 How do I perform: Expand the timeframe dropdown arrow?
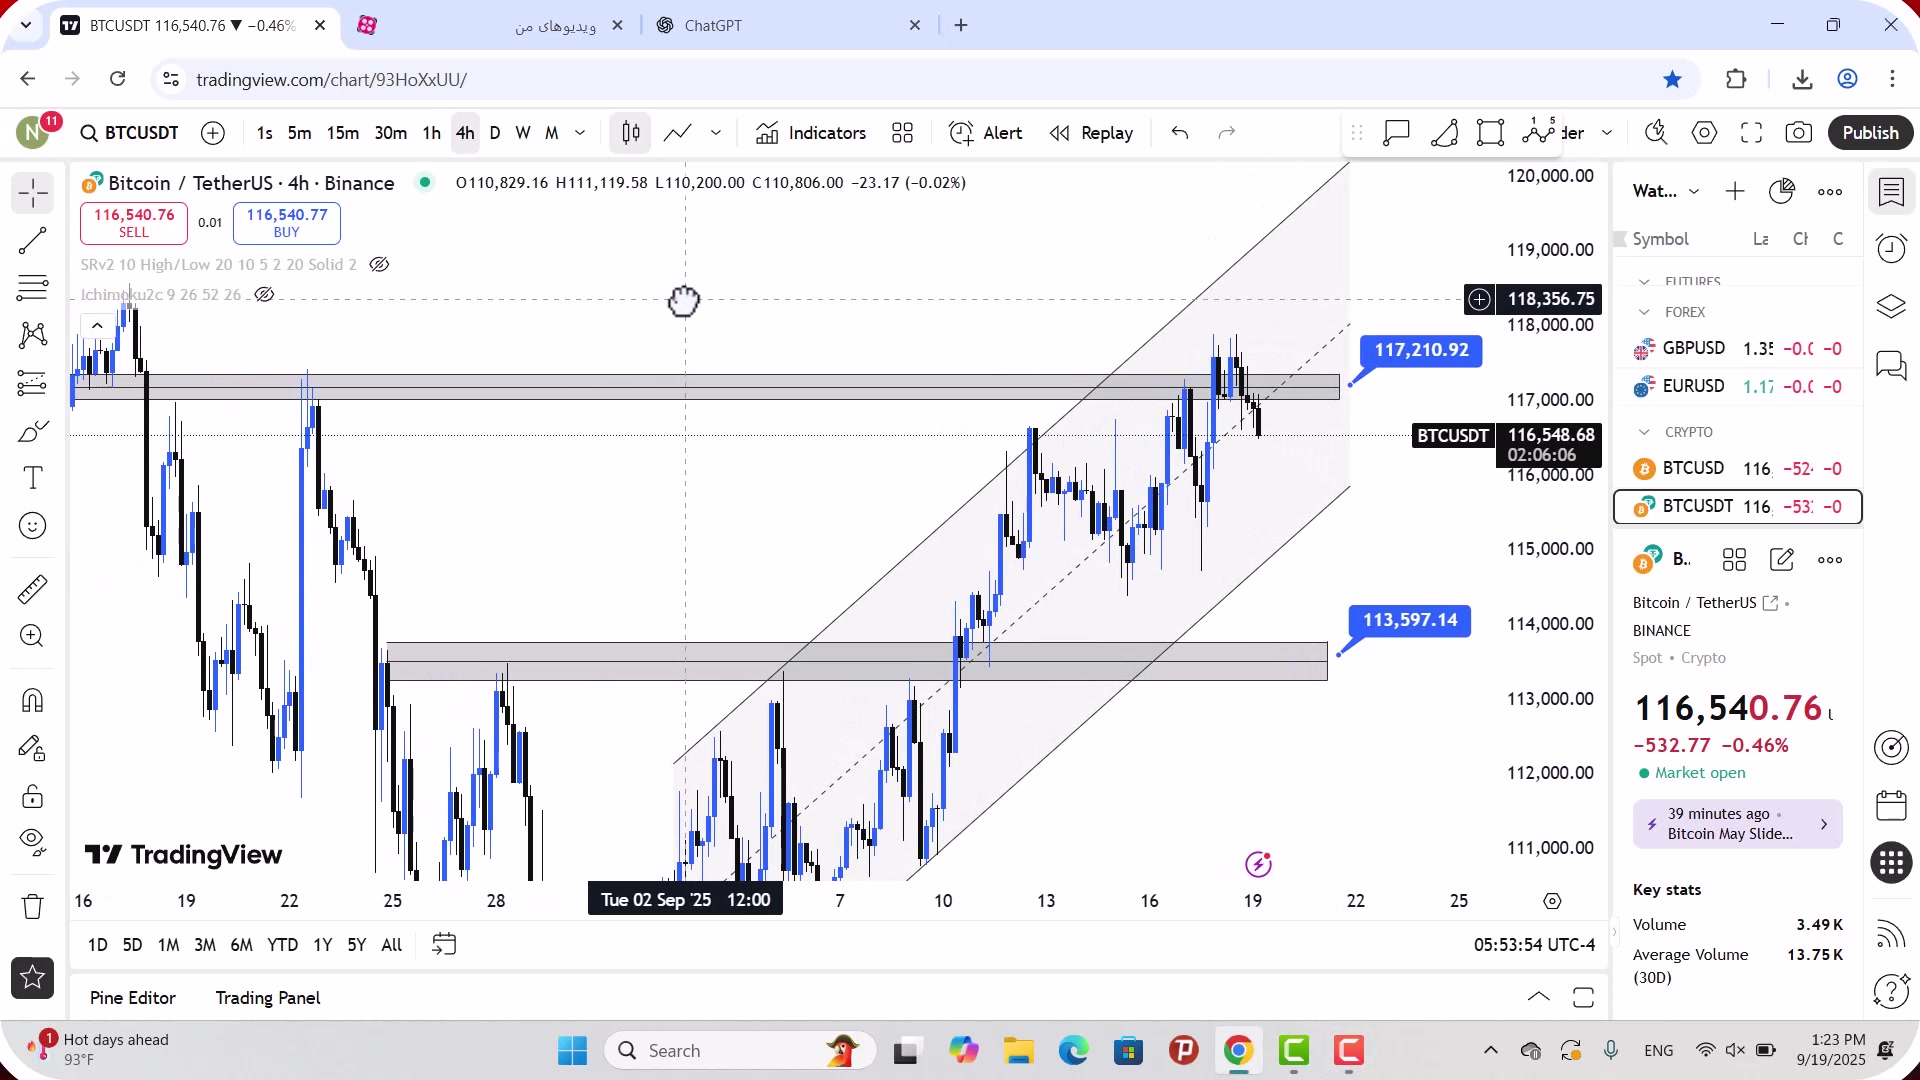pyautogui.click(x=580, y=133)
